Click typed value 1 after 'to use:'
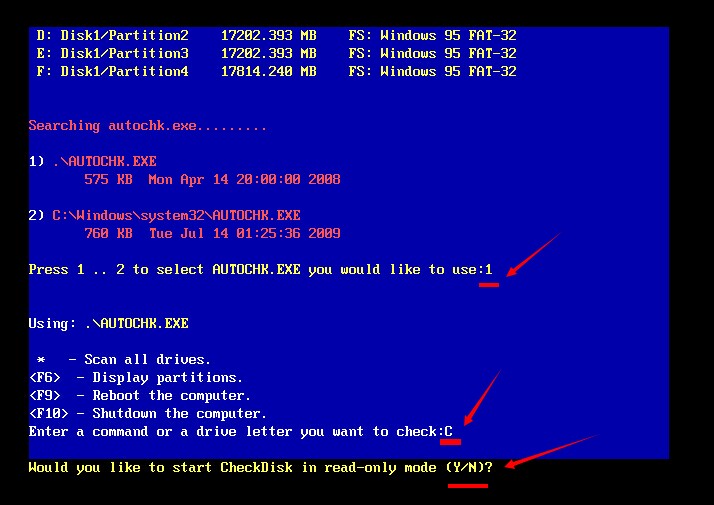714x505 pixels. [489, 270]
